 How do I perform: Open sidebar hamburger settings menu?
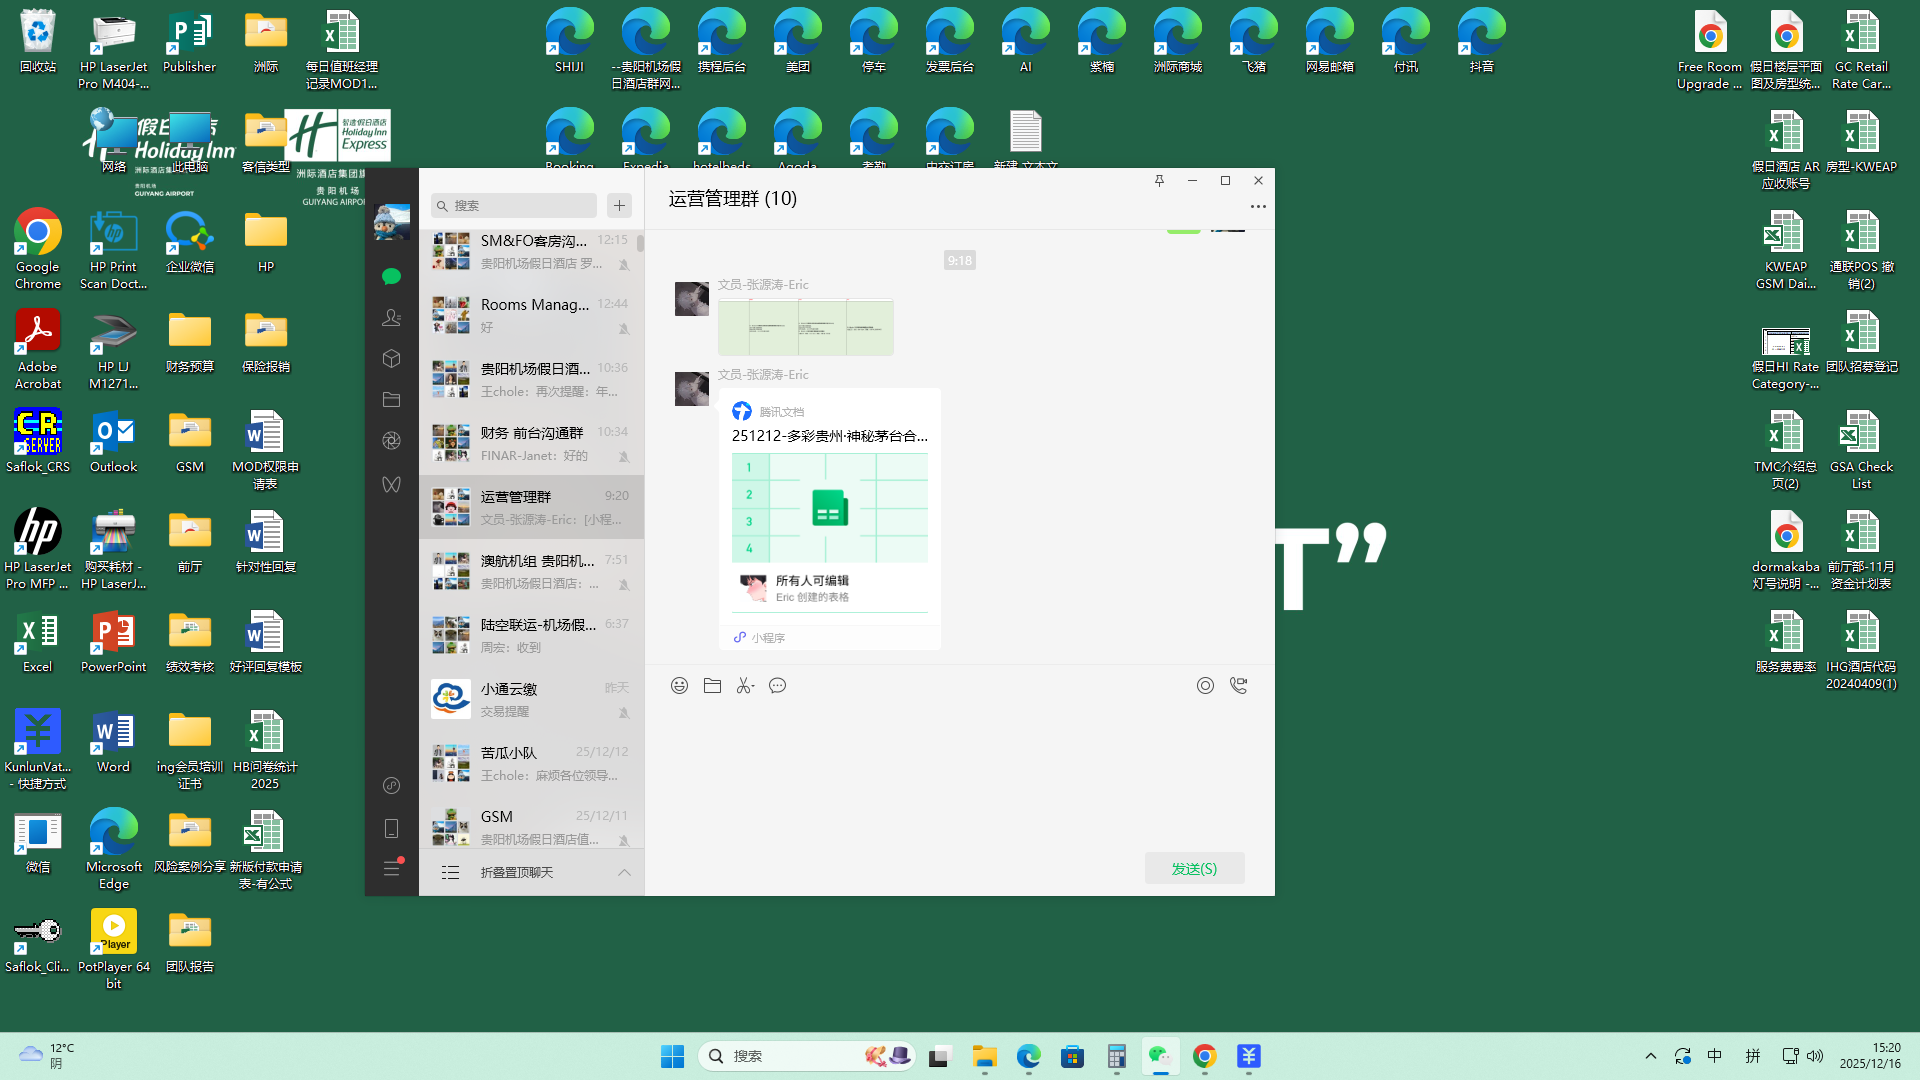391,868
